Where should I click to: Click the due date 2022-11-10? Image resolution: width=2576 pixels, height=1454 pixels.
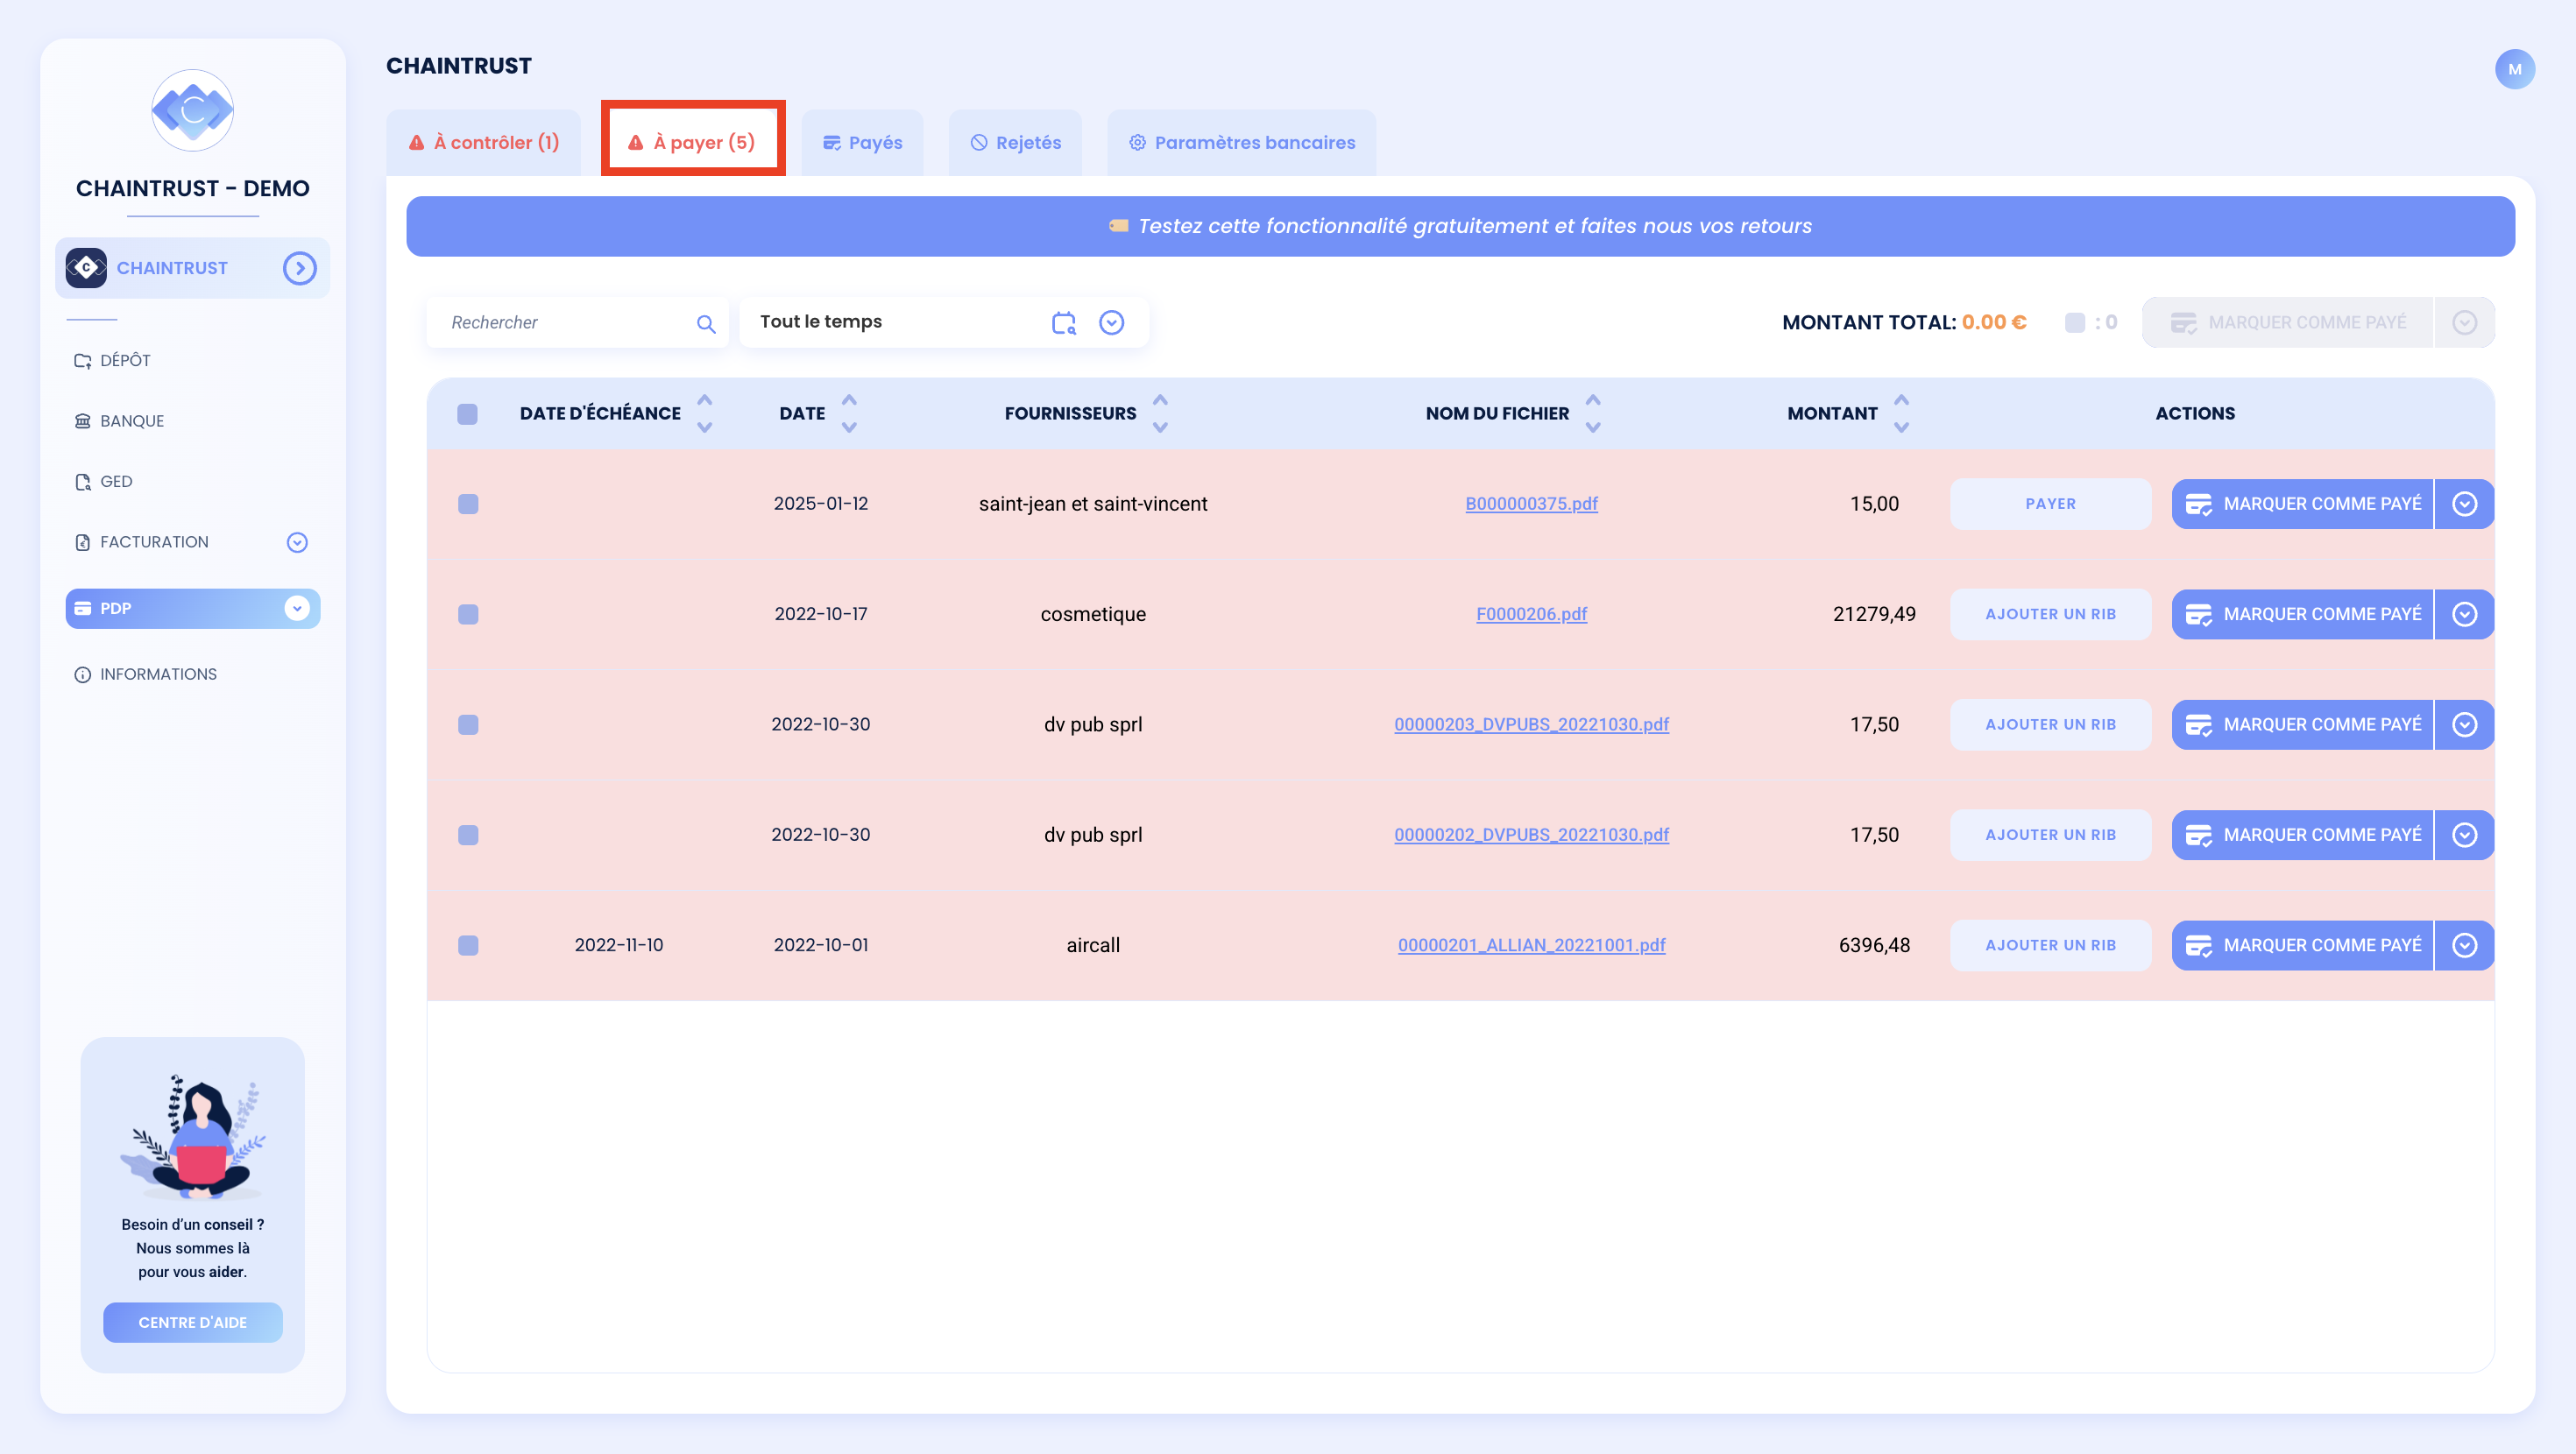619,945
